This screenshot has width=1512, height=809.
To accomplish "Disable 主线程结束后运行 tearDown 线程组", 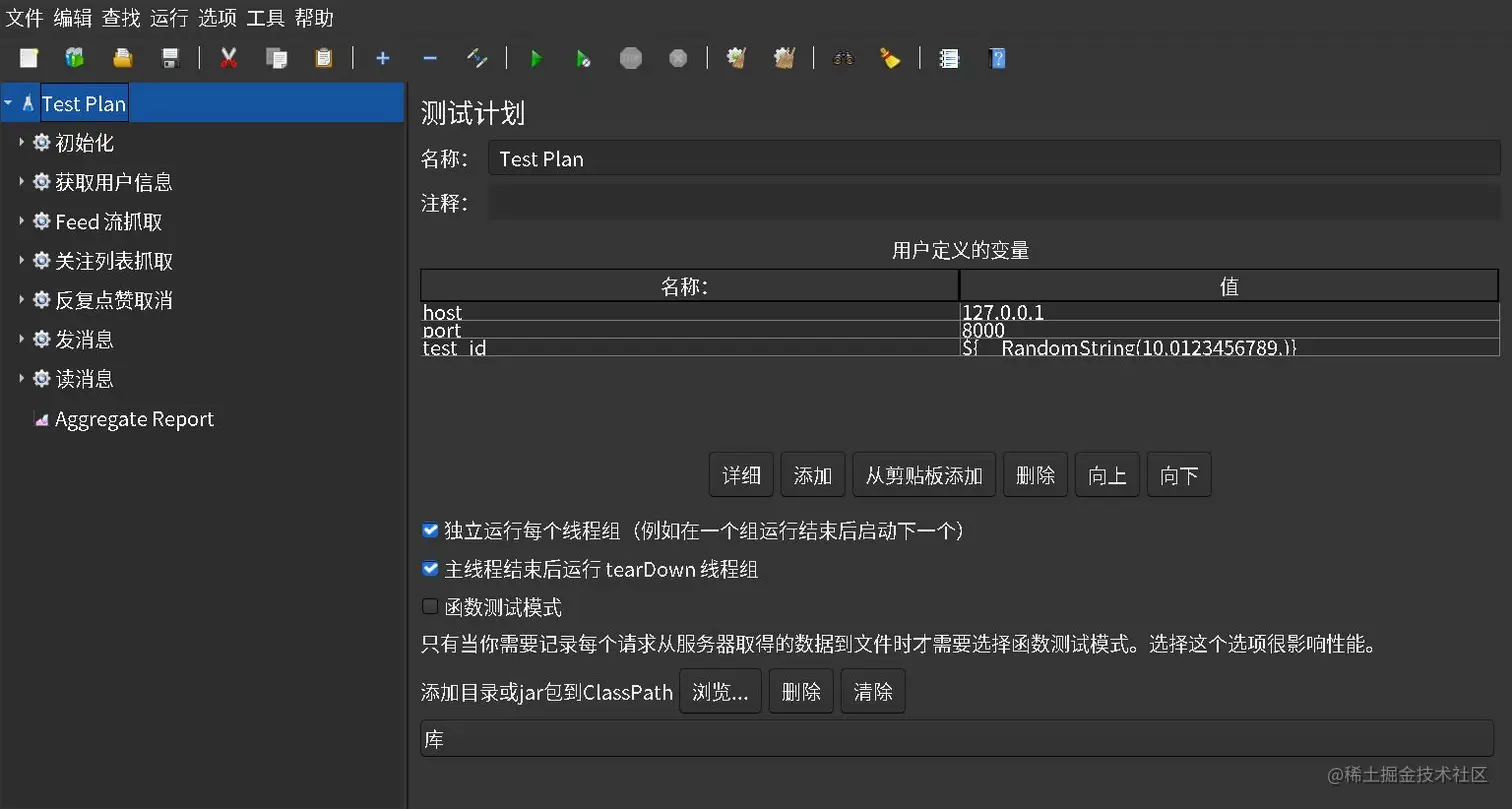I will coord(430,569).
